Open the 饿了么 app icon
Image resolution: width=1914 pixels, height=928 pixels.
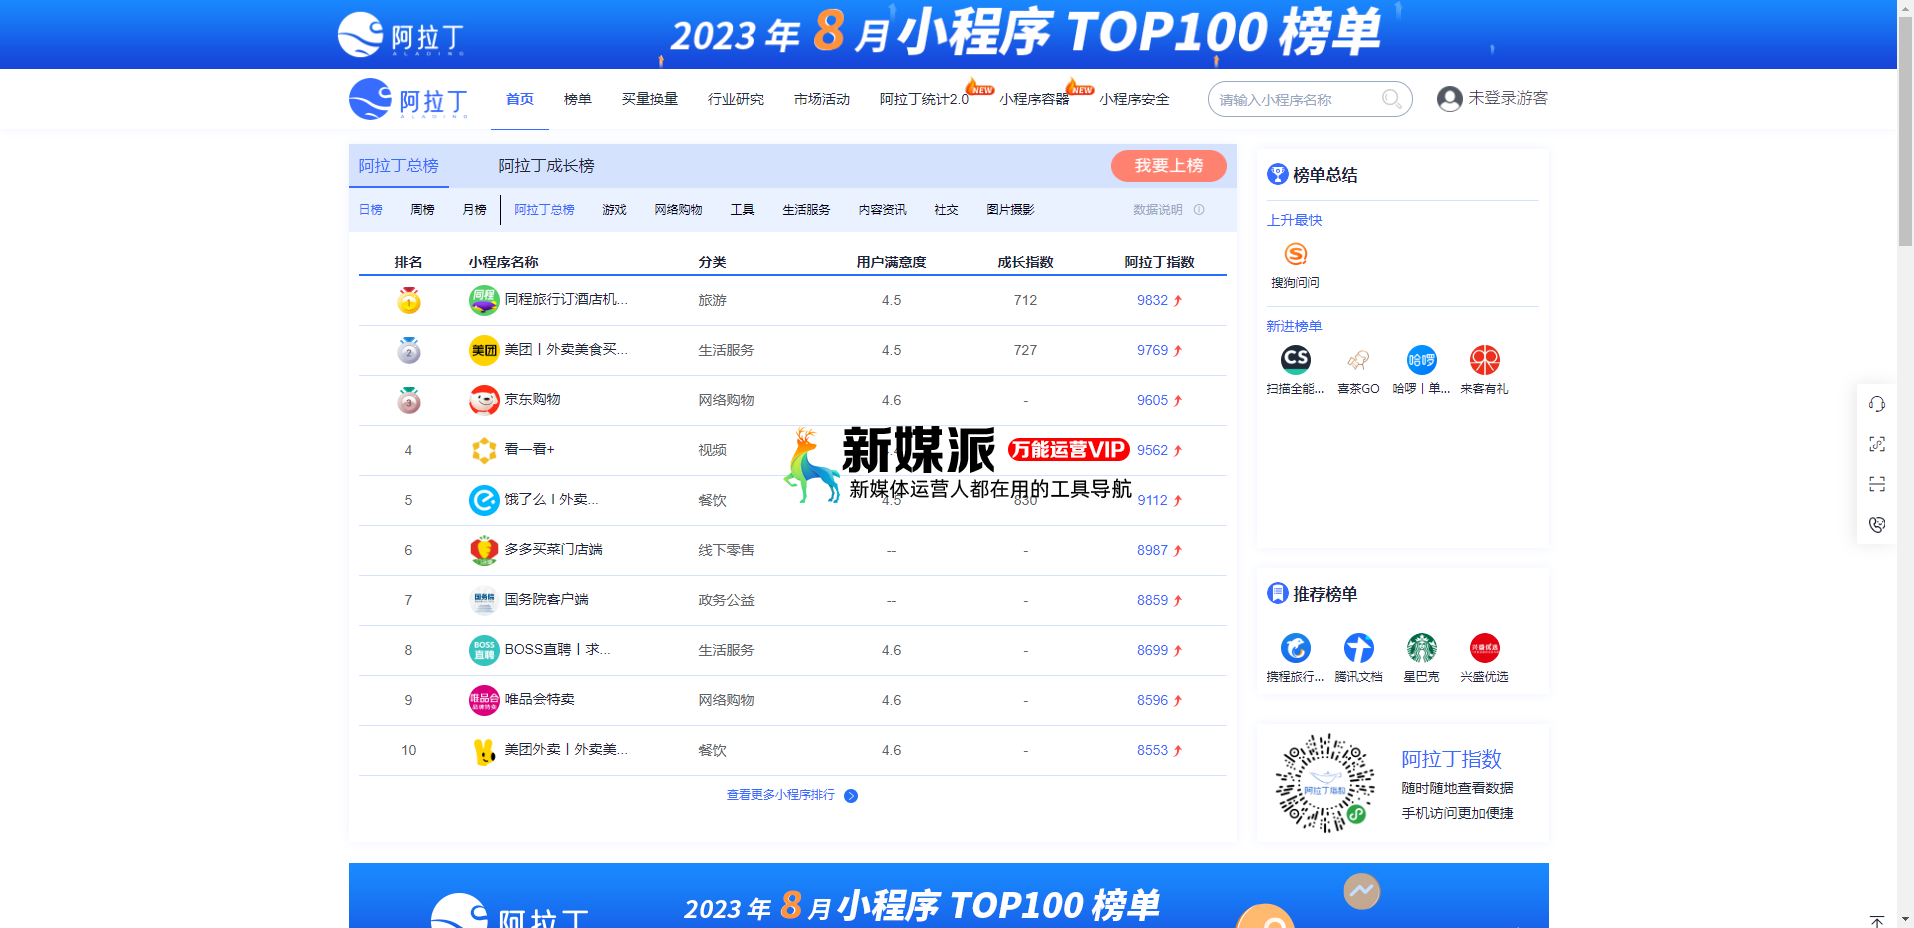coord(484,500)
